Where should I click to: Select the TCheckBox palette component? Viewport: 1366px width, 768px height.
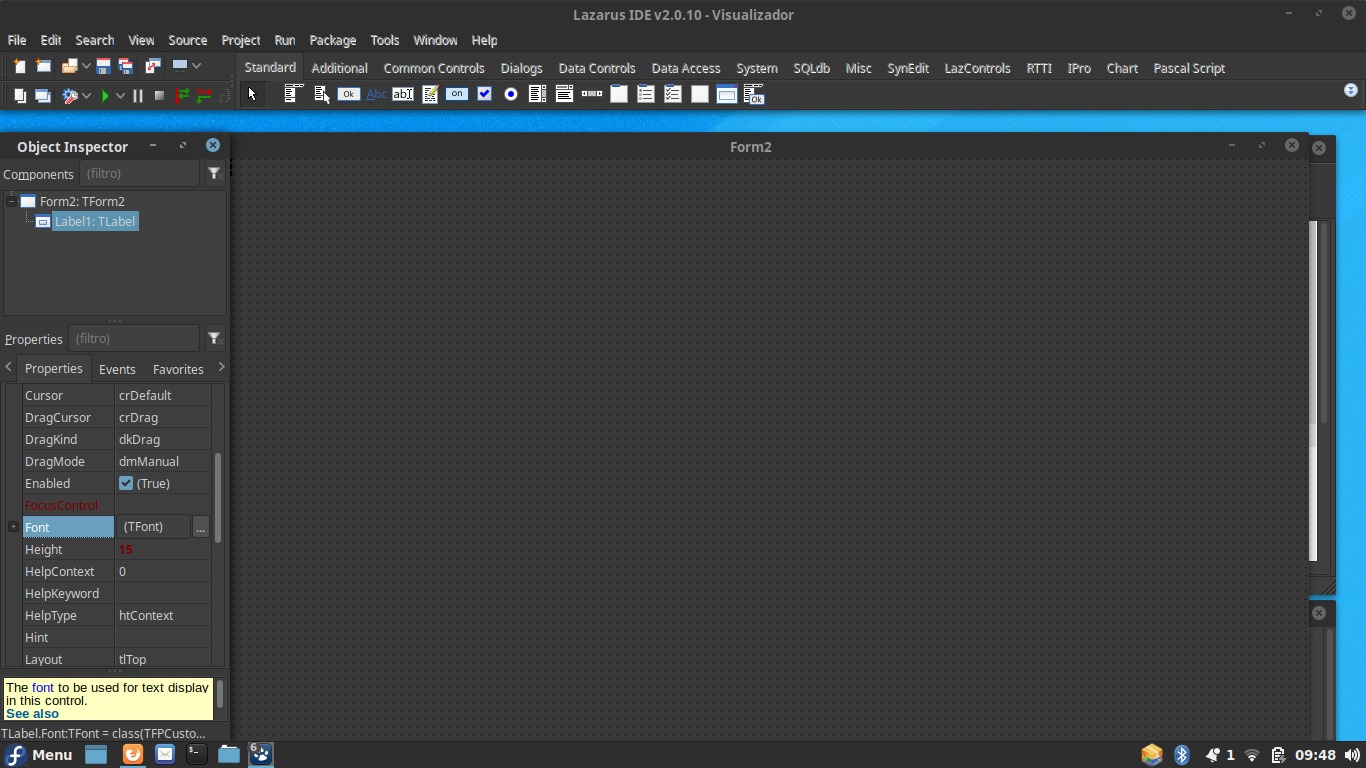pyautogui.click(x=484, y=94)
